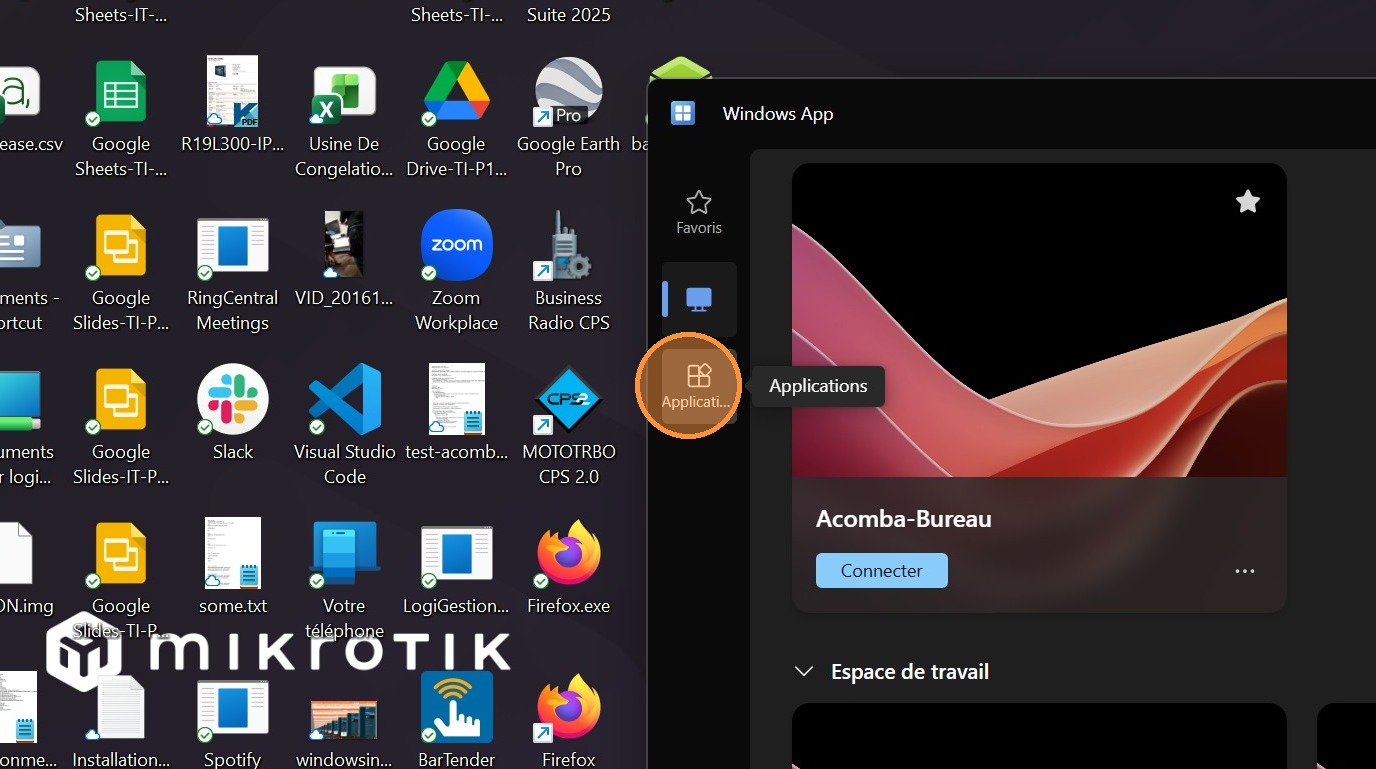The height and width of the screenshot is (769, 1376).
Task: Select the RingCentral Meetings desktop icon
Action: pyautogui.click(x=232, y=270)
